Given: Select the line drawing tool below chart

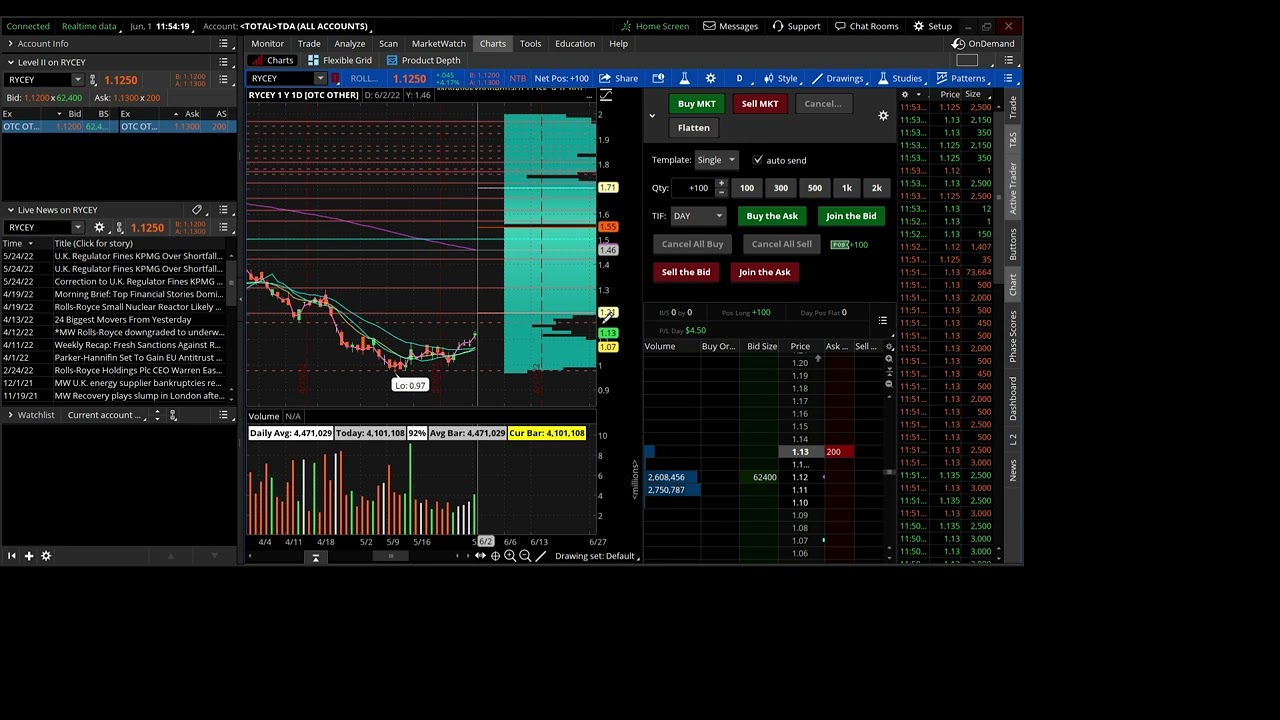Looking at the screenshot, I should point(541,556).
